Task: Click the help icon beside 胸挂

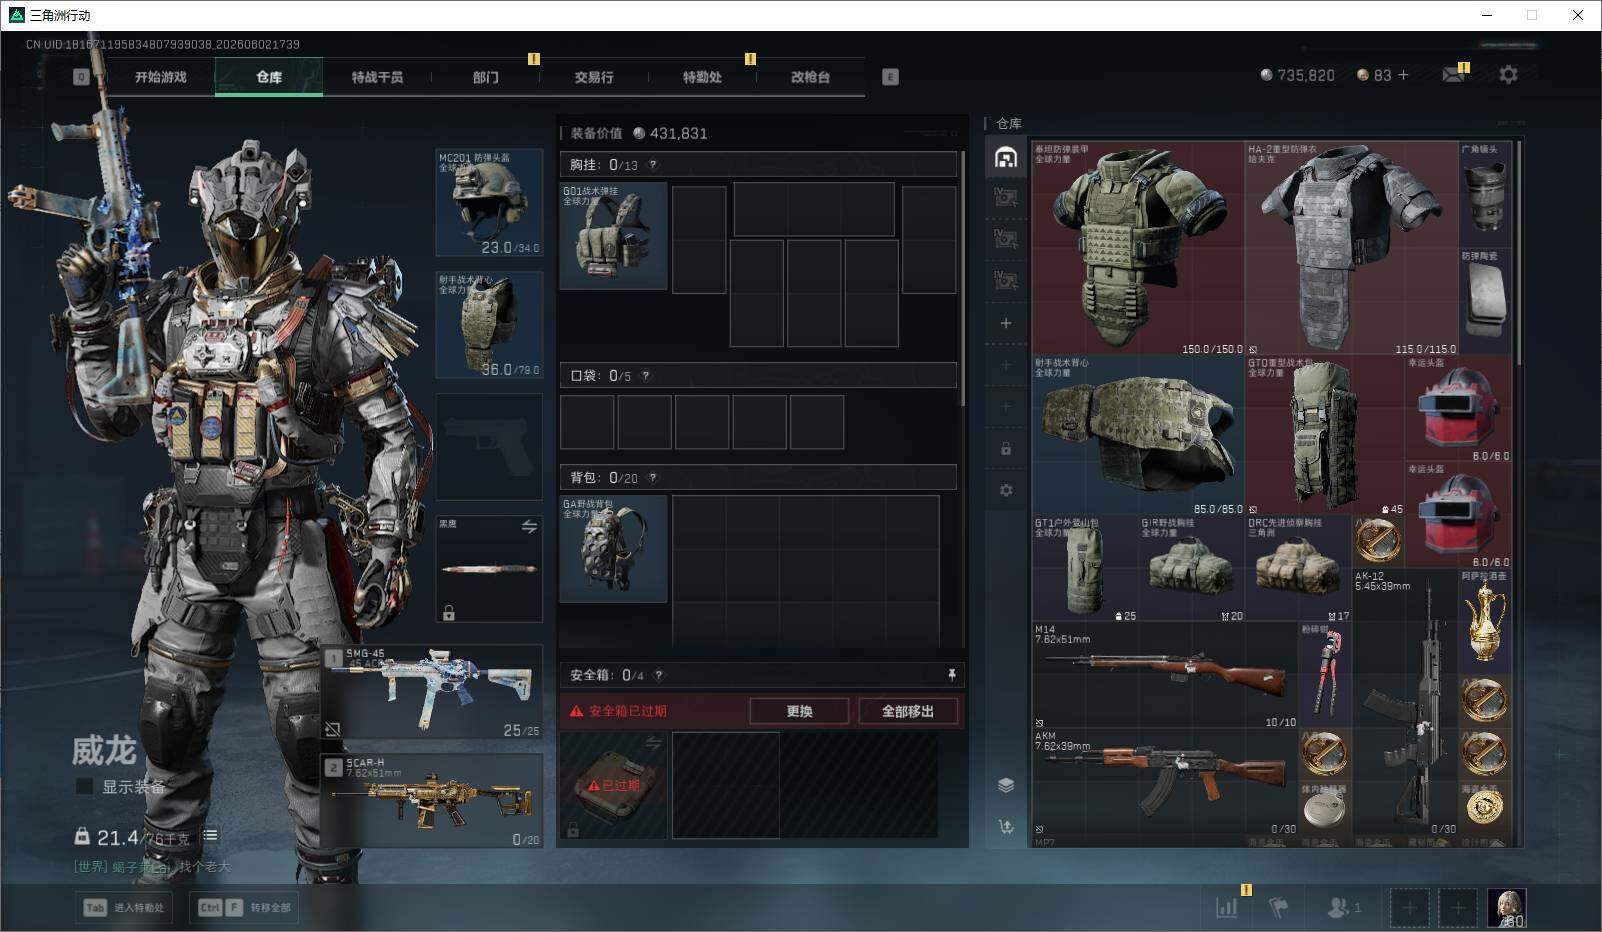Action: pyautogui.click(x=653, y=165)
